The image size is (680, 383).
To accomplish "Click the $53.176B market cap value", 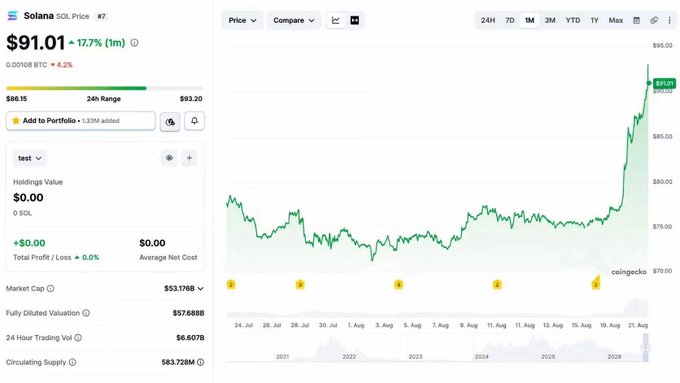I will (x=179, y=288).
